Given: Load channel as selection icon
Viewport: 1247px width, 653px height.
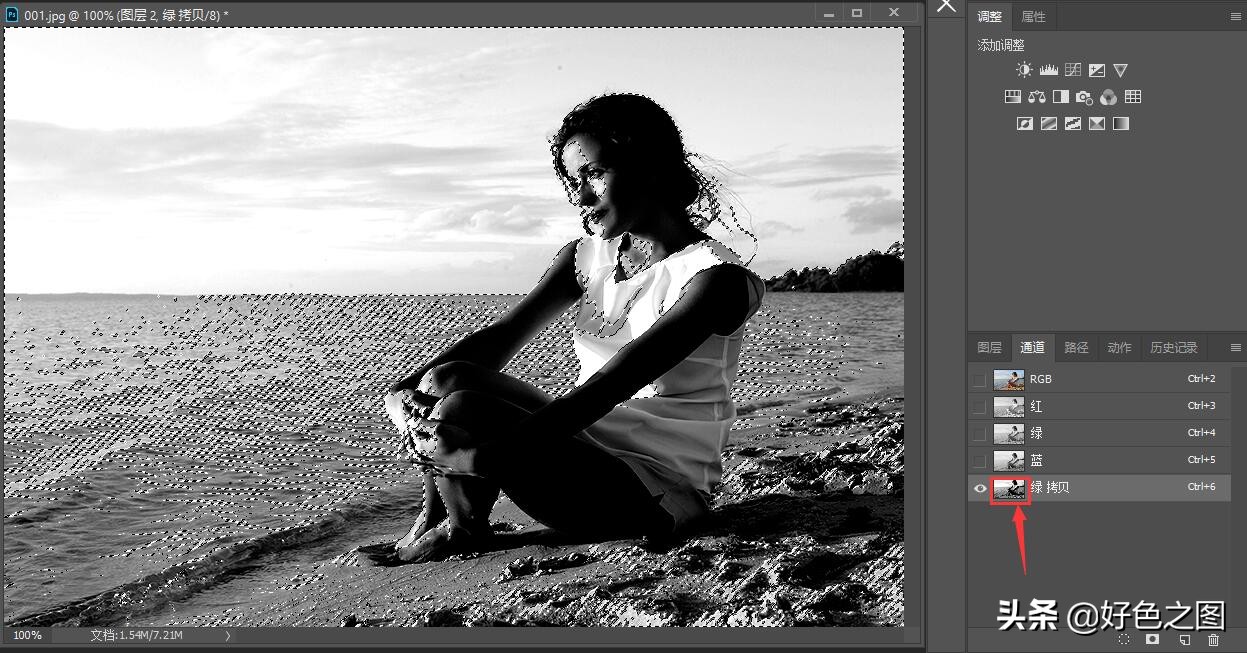Looking at the screenshot, I should [1124, 639].
